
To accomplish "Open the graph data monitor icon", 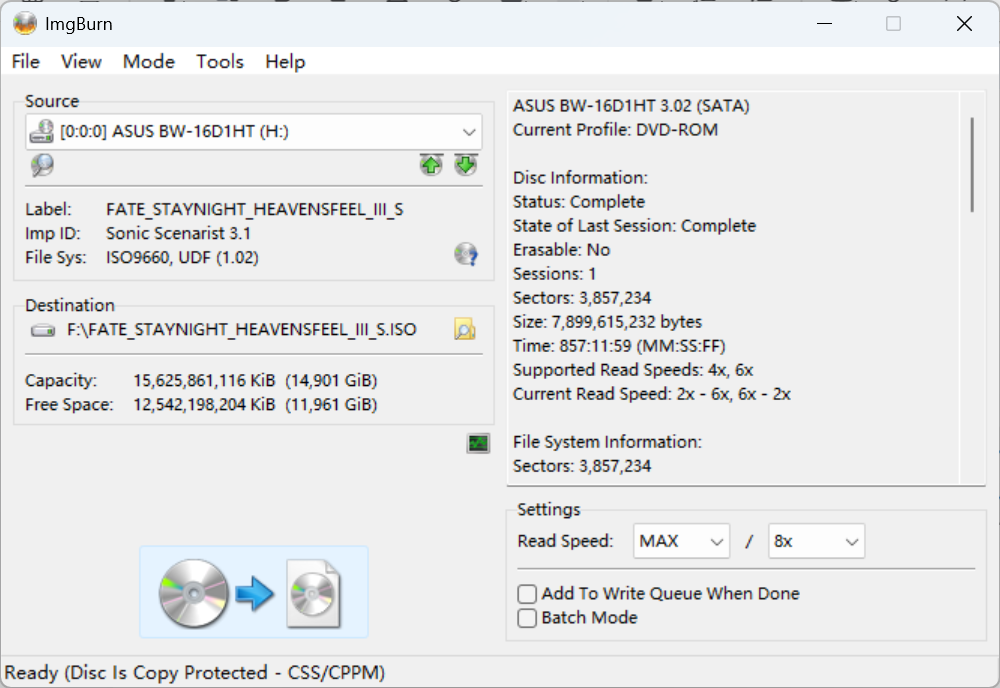I will pyautogui.click(x=478, y=443).
